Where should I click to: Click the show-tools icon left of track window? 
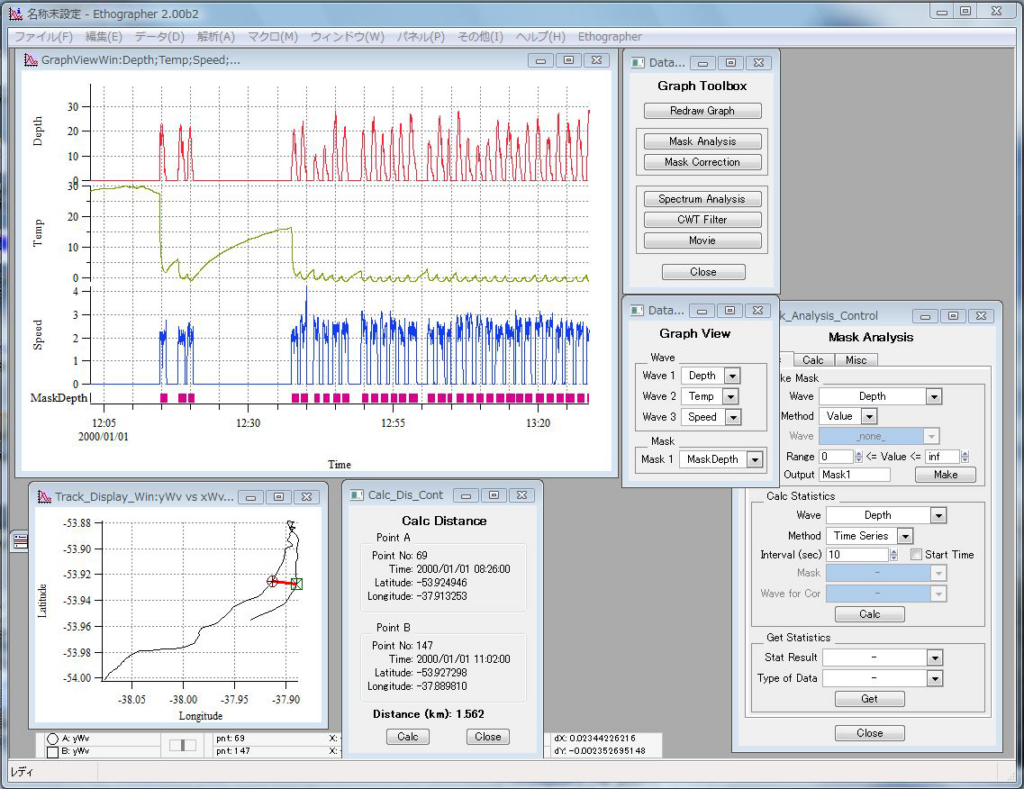click(21, 541)
